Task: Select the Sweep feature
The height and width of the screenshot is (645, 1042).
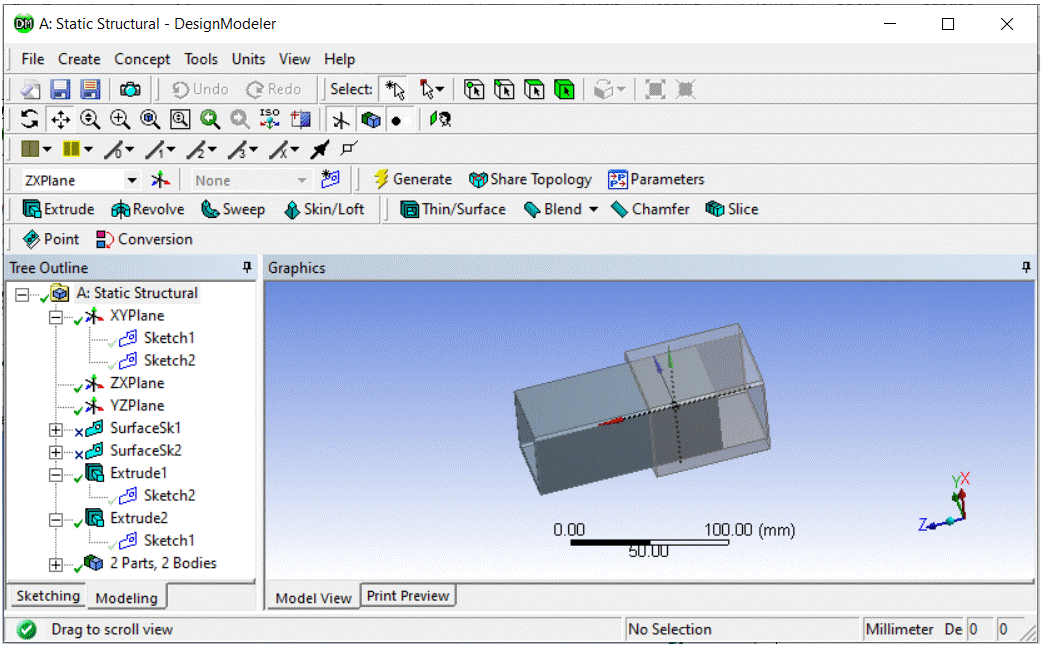Action: 233,209
